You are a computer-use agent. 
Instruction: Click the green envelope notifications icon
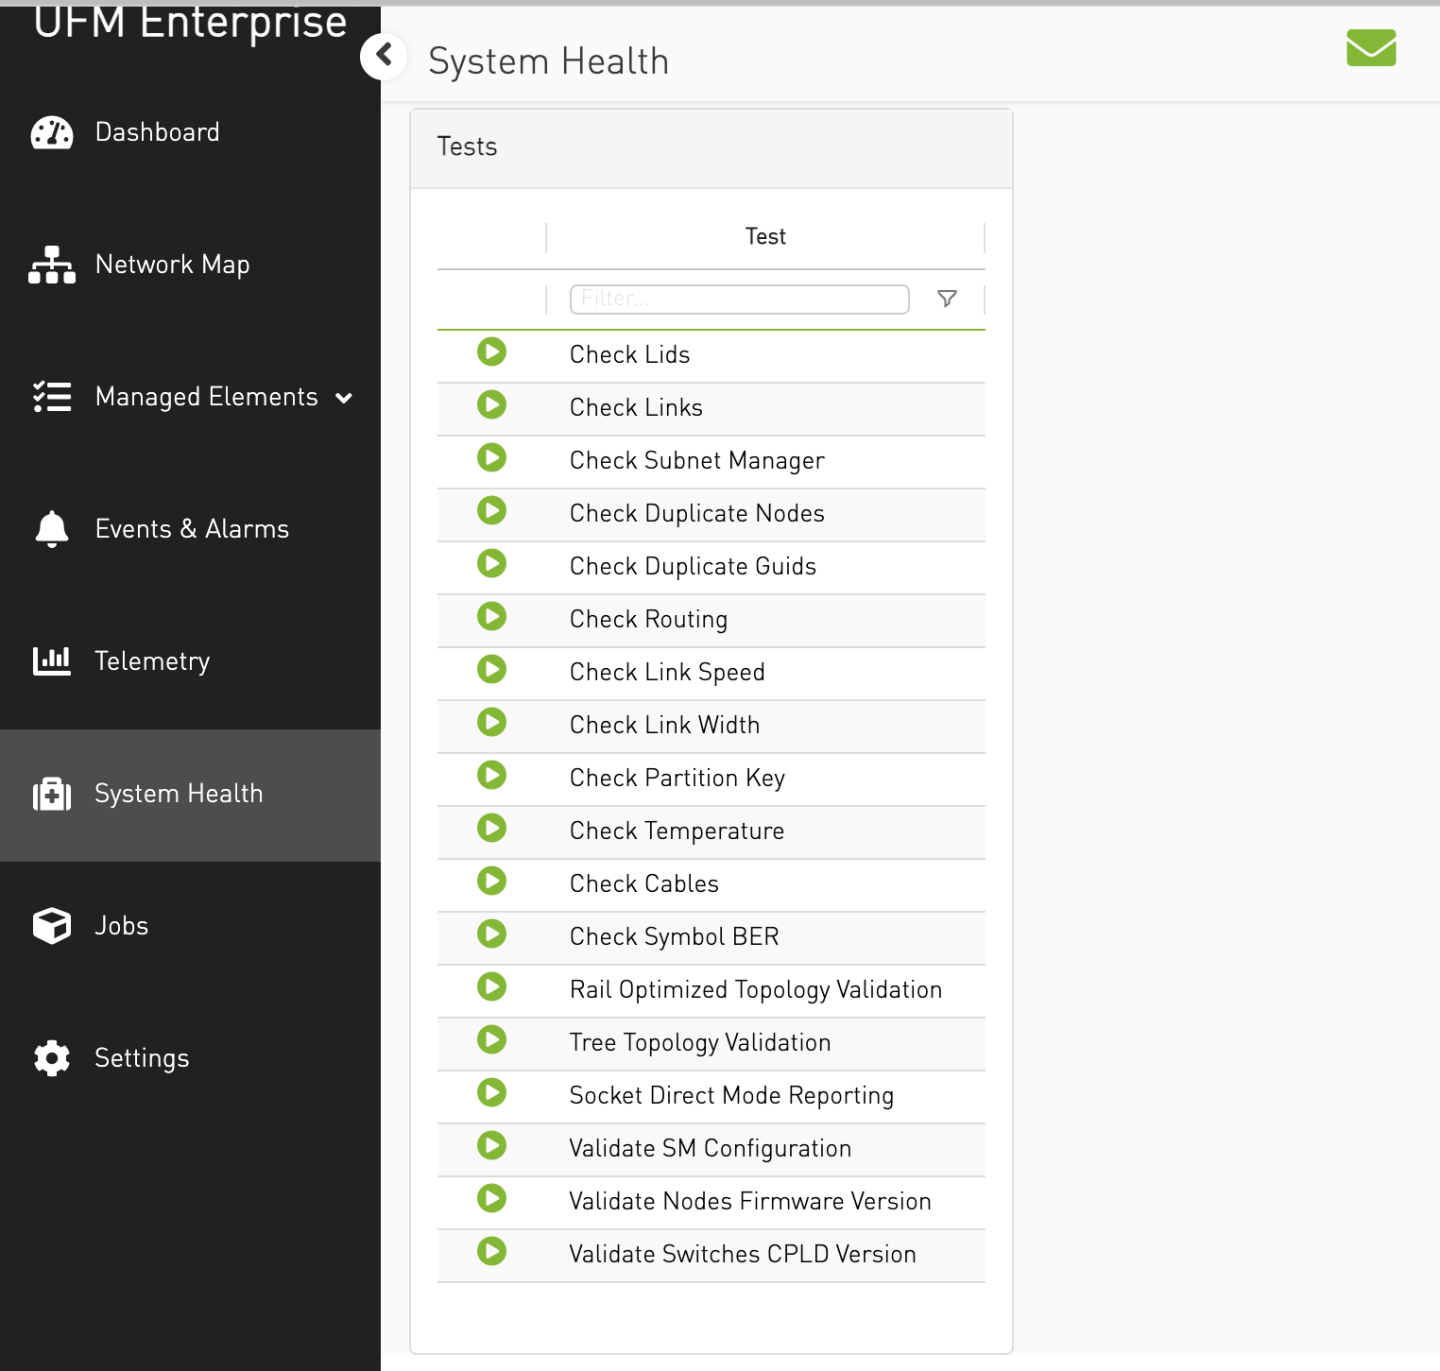(x=1370, y=48)
